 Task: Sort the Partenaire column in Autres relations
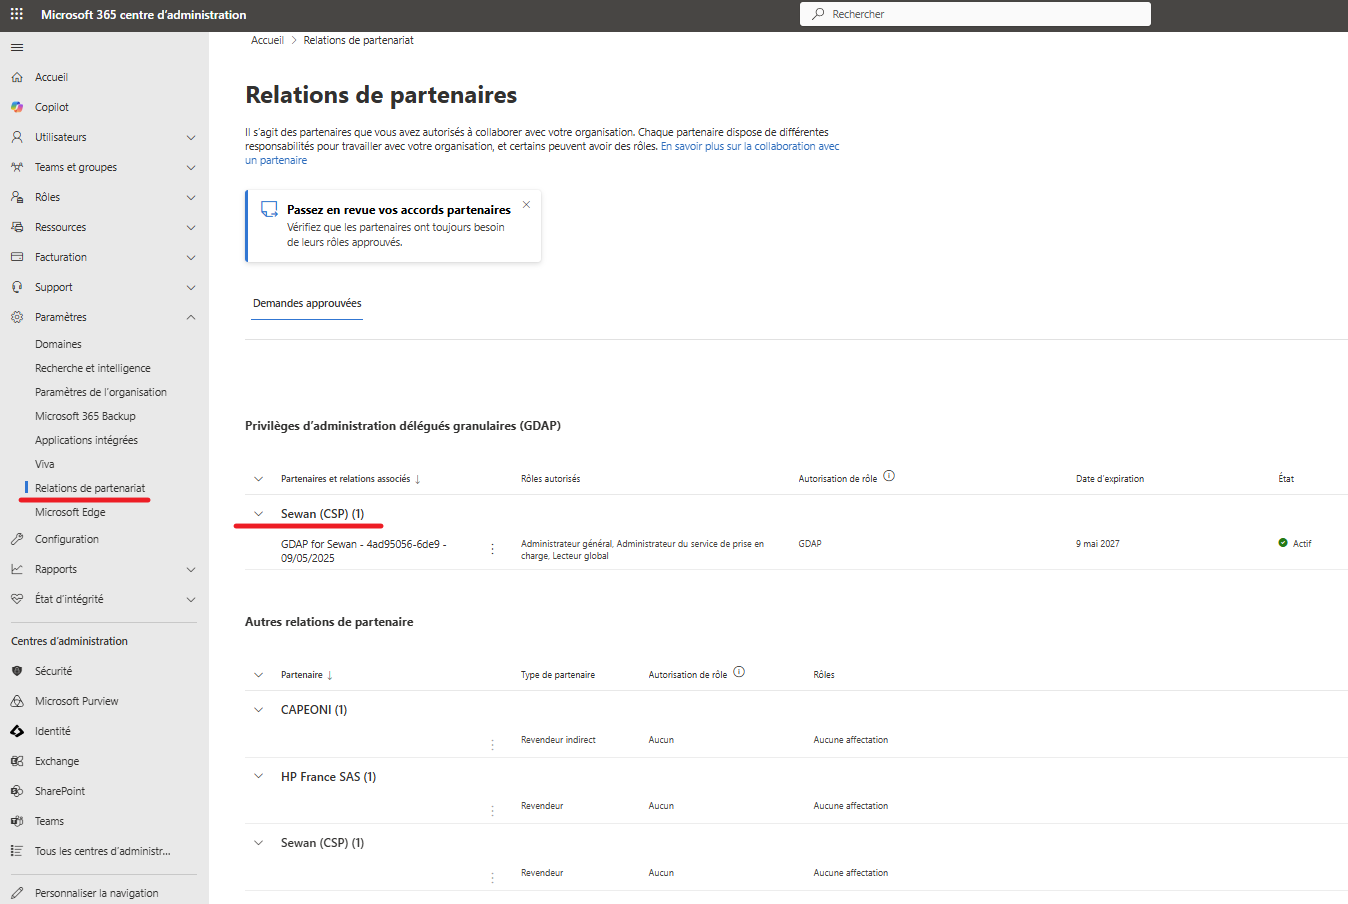point(306,675)
